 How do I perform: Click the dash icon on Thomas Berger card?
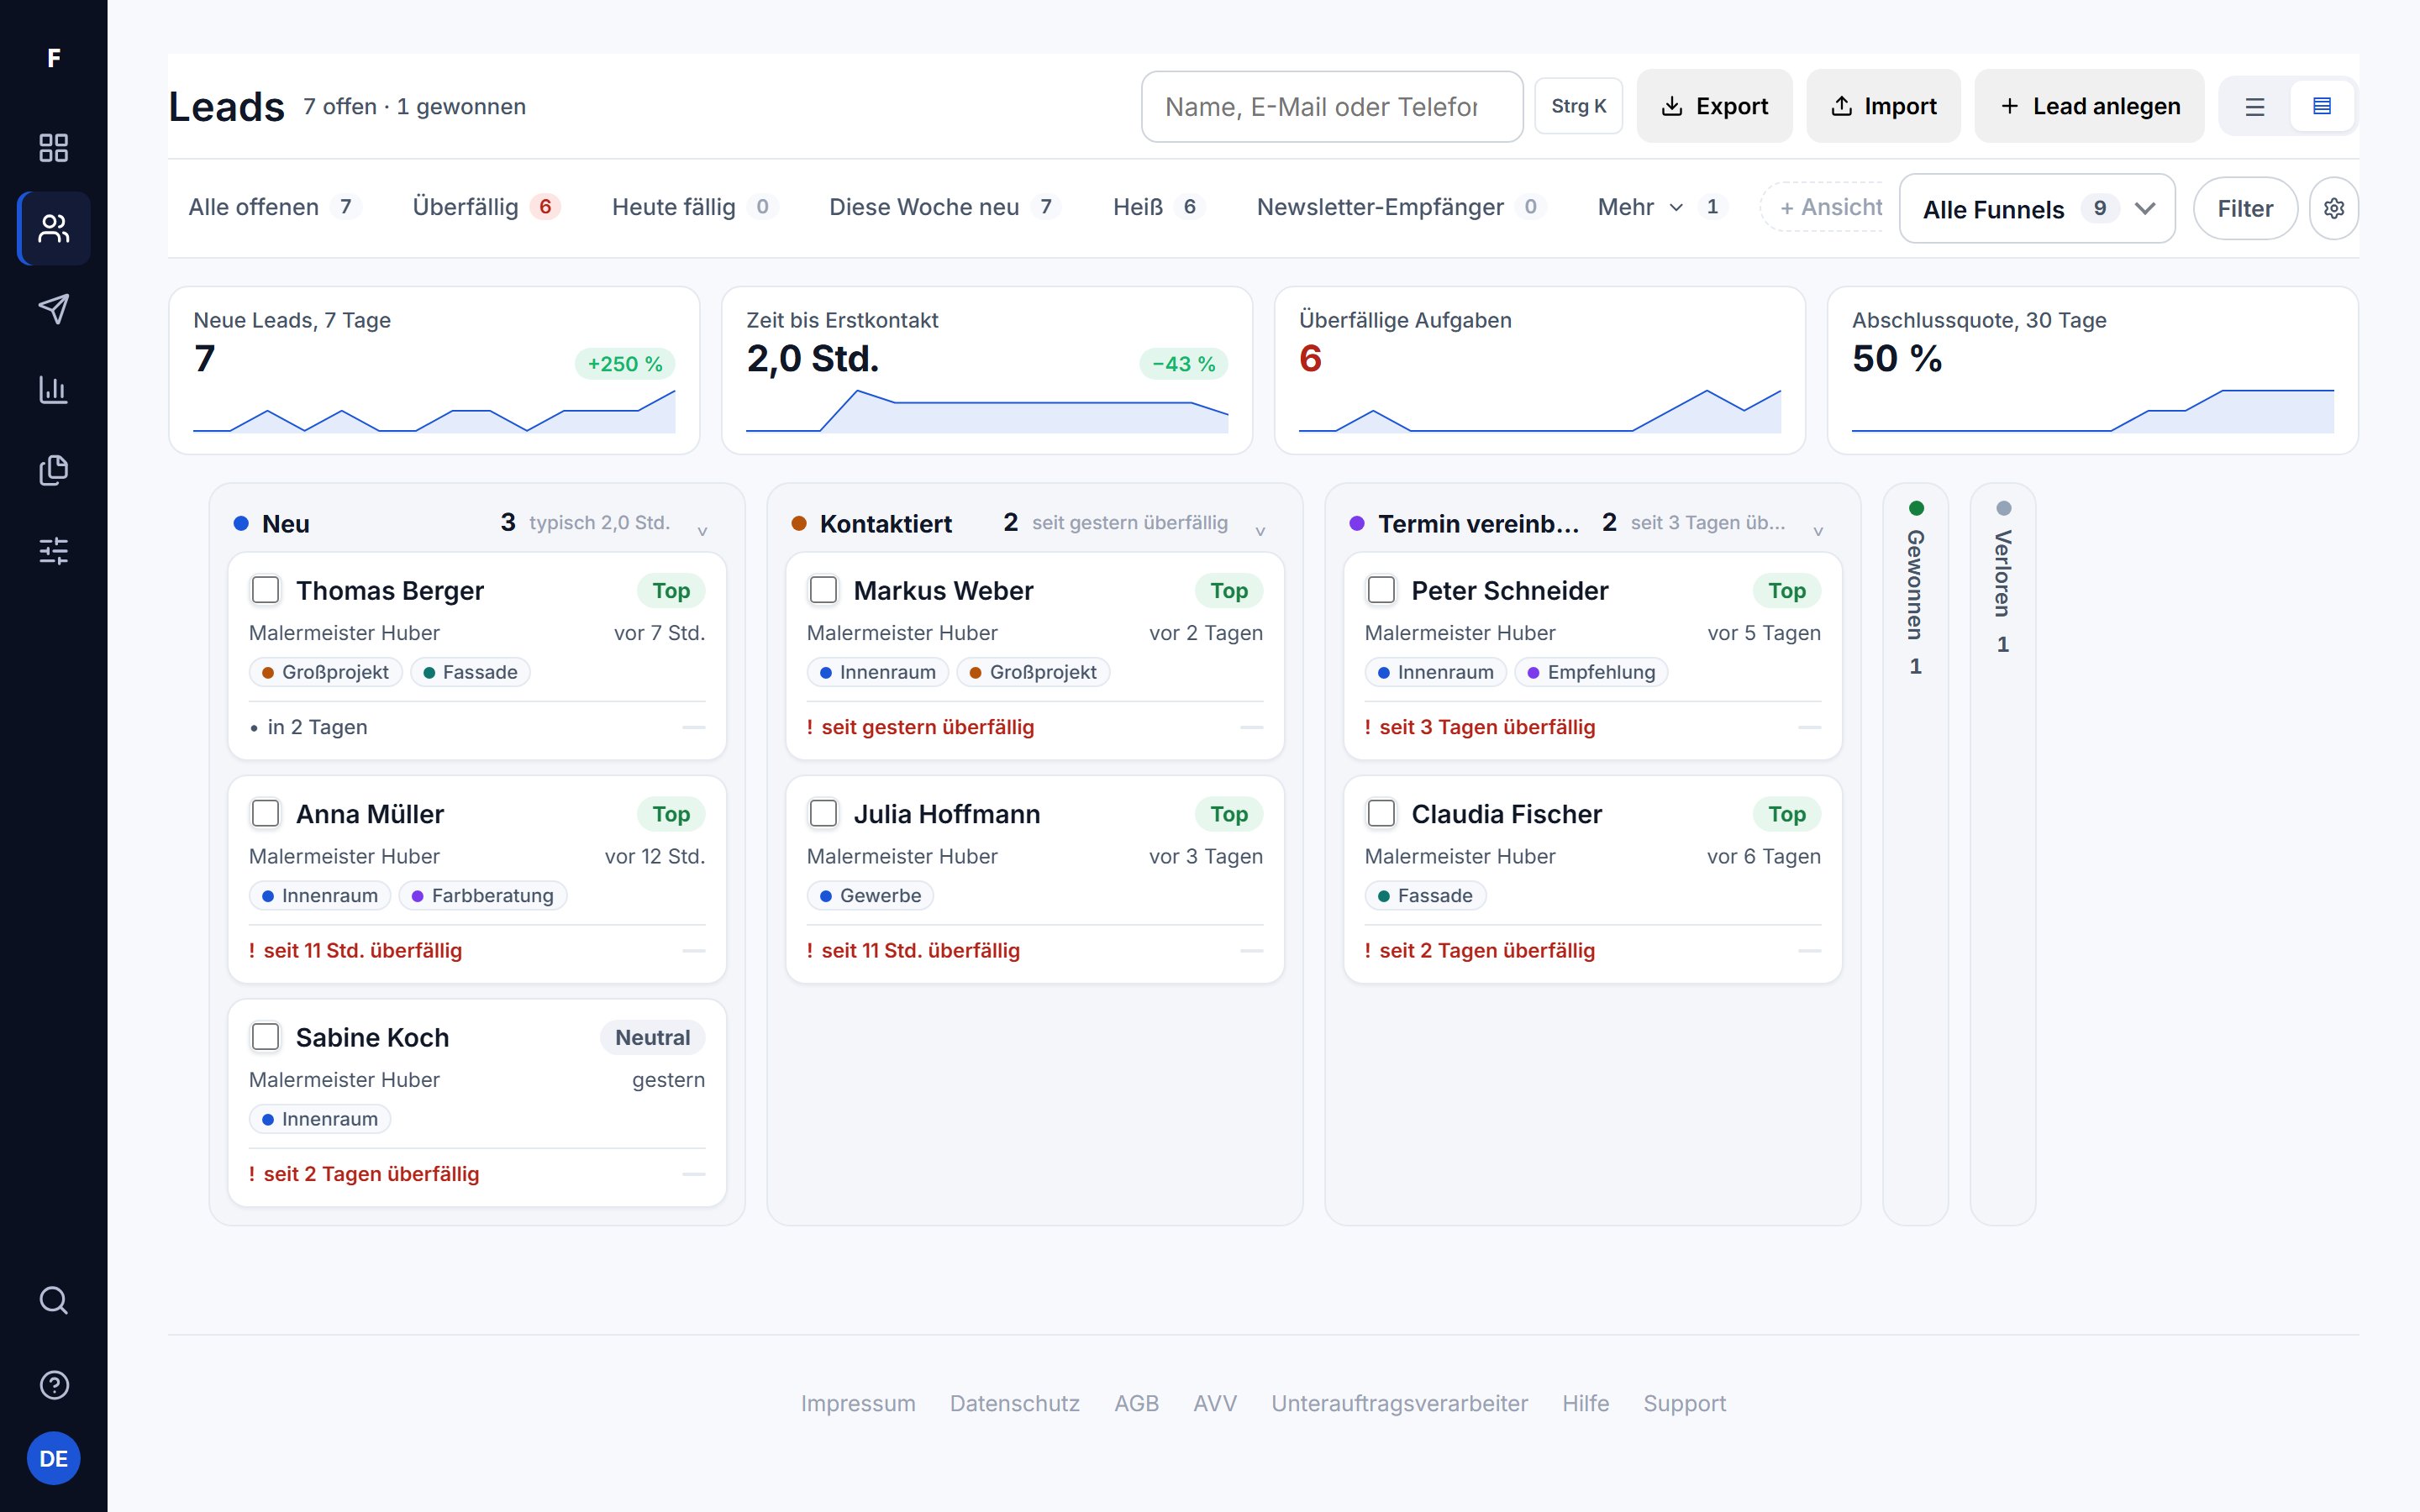[x=693, y=727]
